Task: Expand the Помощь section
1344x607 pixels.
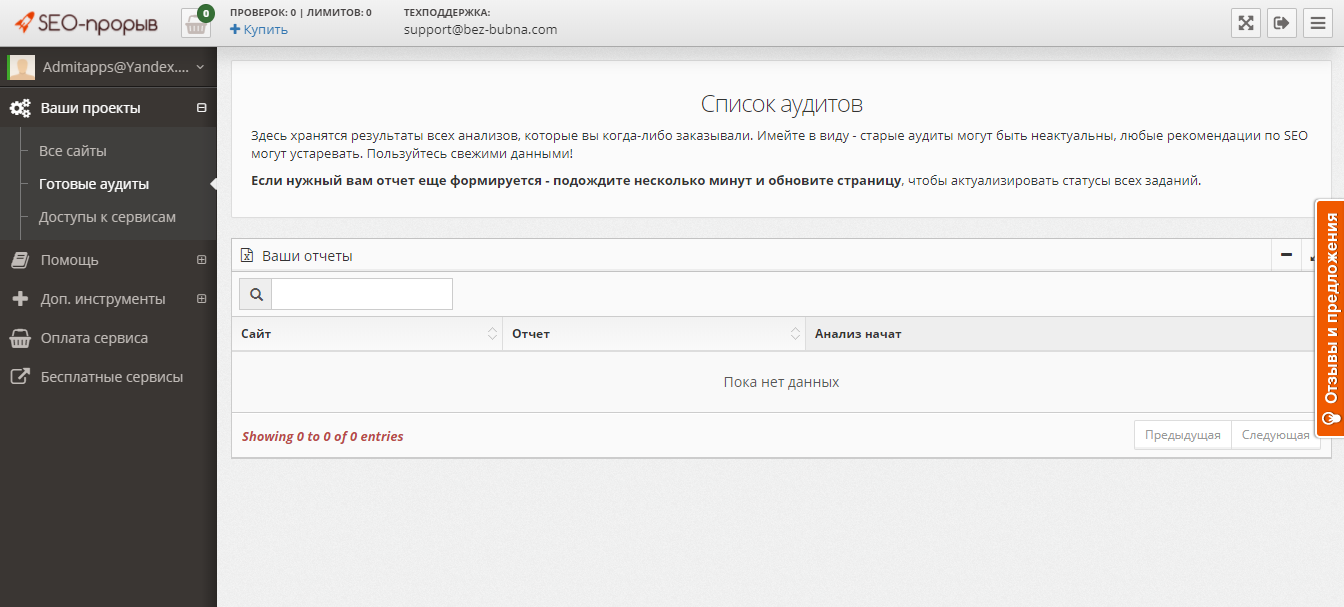Action: [201, 260]
